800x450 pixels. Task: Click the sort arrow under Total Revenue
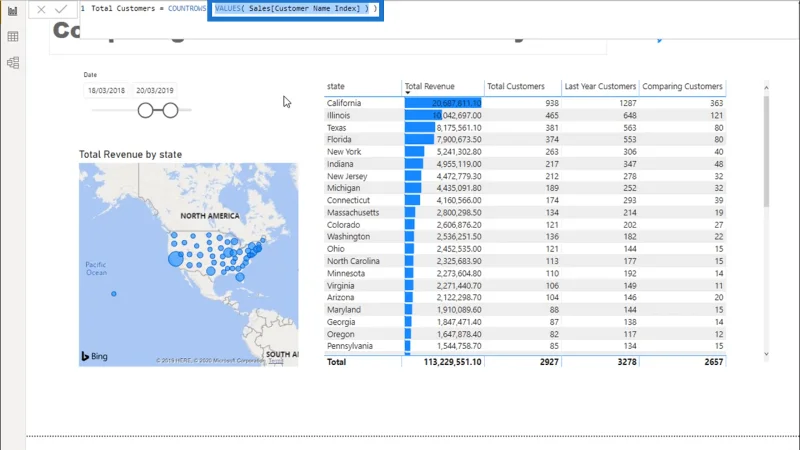[408, 93]
